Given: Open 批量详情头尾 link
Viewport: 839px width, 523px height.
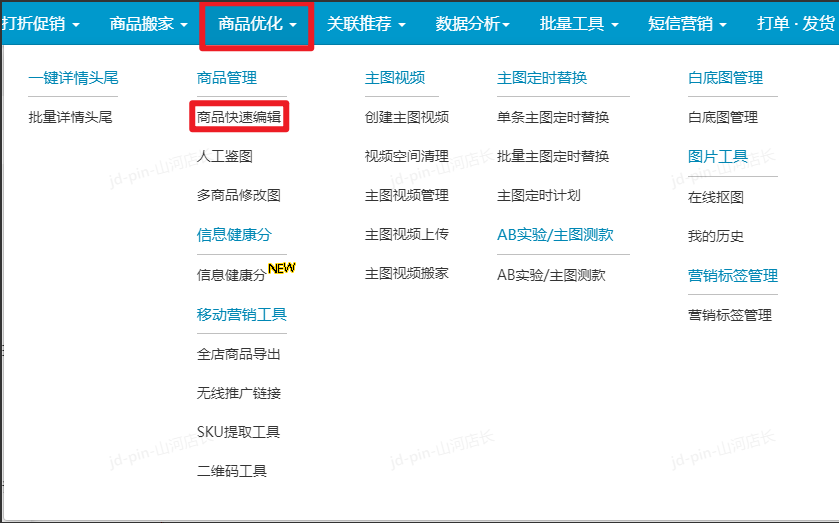Looking at the screenshot, I should click(71, 117).
